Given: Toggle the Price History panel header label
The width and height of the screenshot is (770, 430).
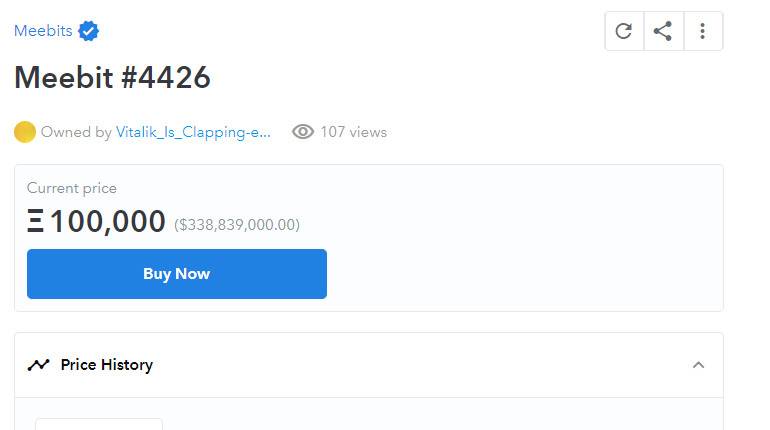Looking at the screenshot, I should [107, 365].
